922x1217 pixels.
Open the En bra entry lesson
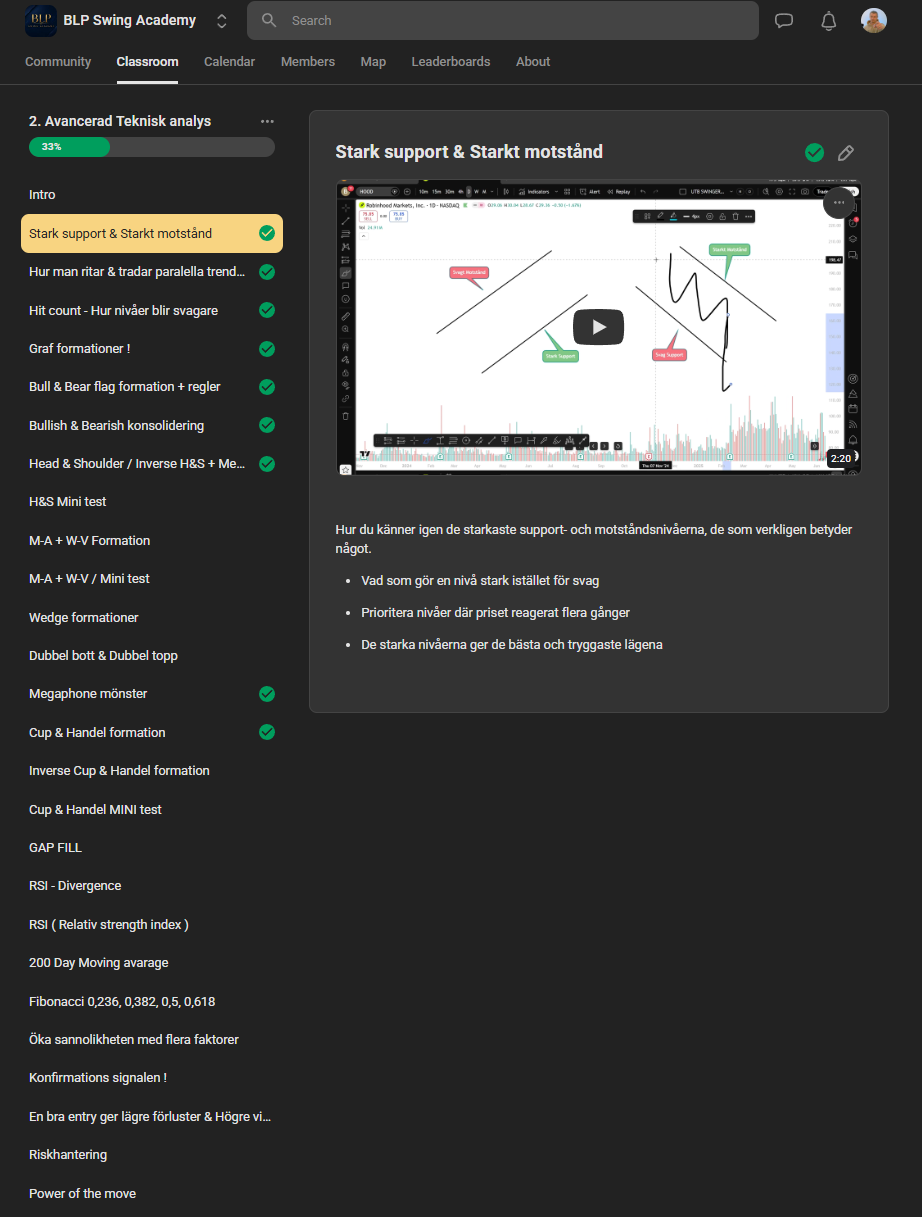pyautogui.click(x=152, y=1116)
